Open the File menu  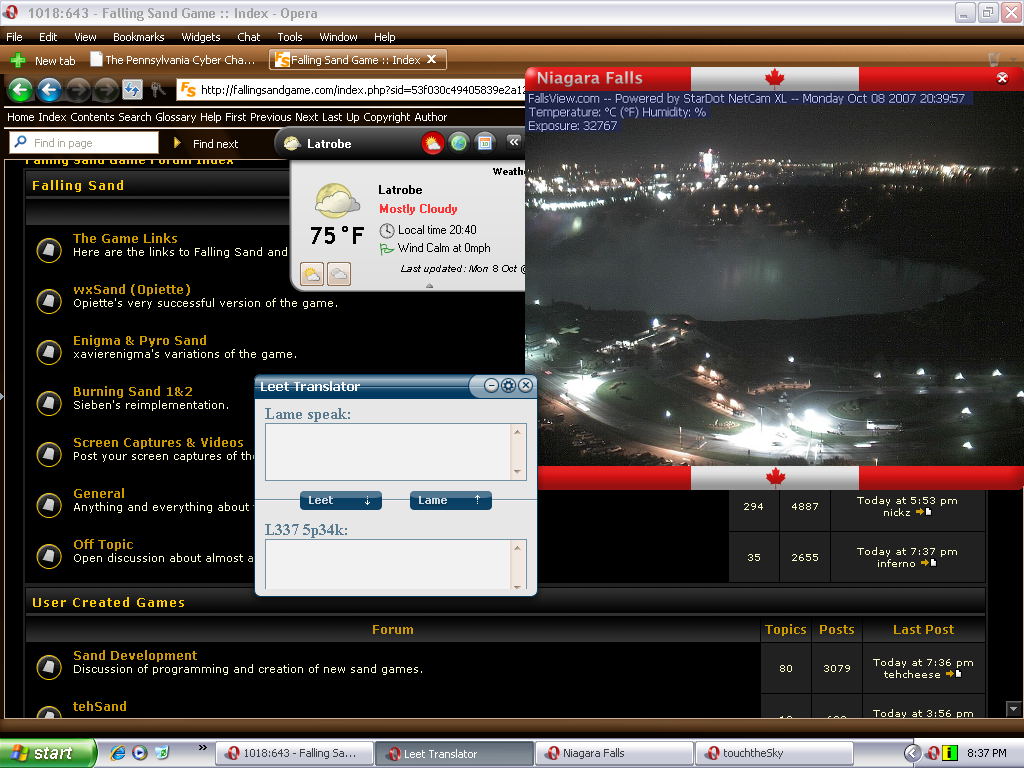[x=14, y=37]
